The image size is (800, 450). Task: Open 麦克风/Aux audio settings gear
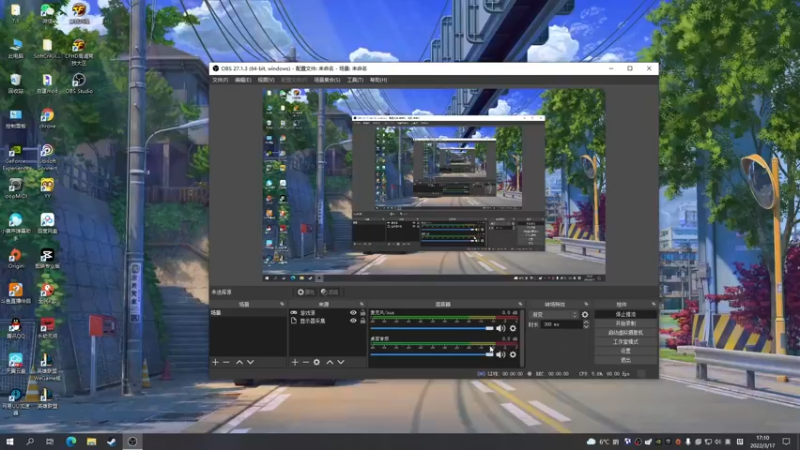[x=513, y=329]
